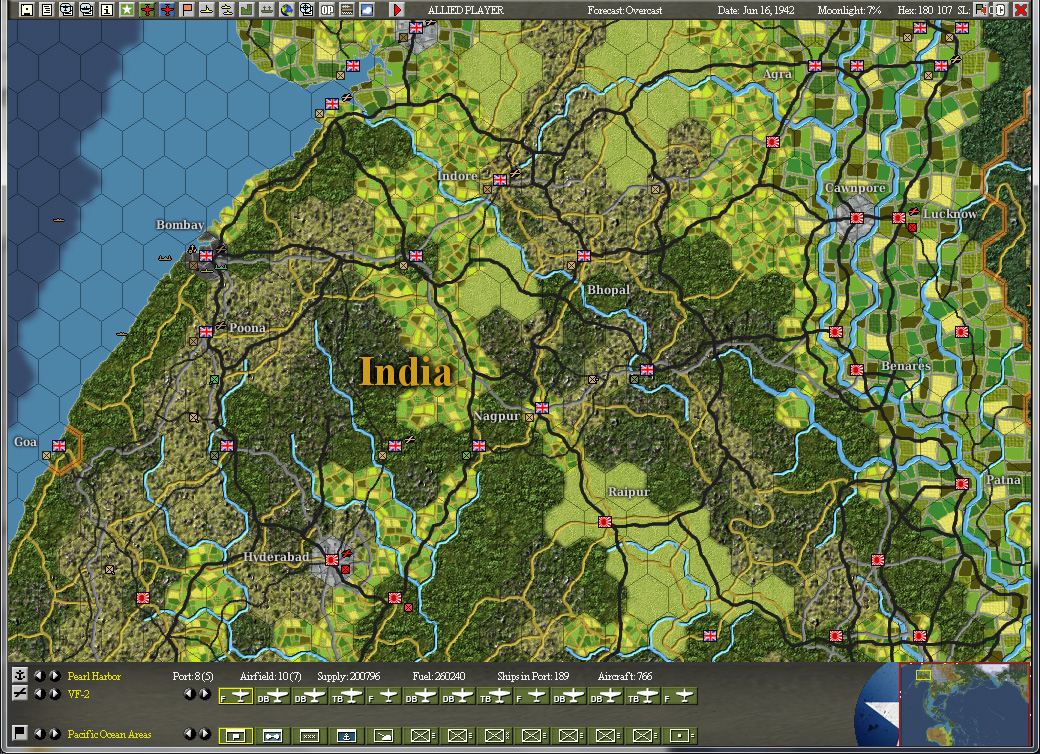Open the information 'i' icon
Screen dimensions: 1040x754
pos(106,9)
